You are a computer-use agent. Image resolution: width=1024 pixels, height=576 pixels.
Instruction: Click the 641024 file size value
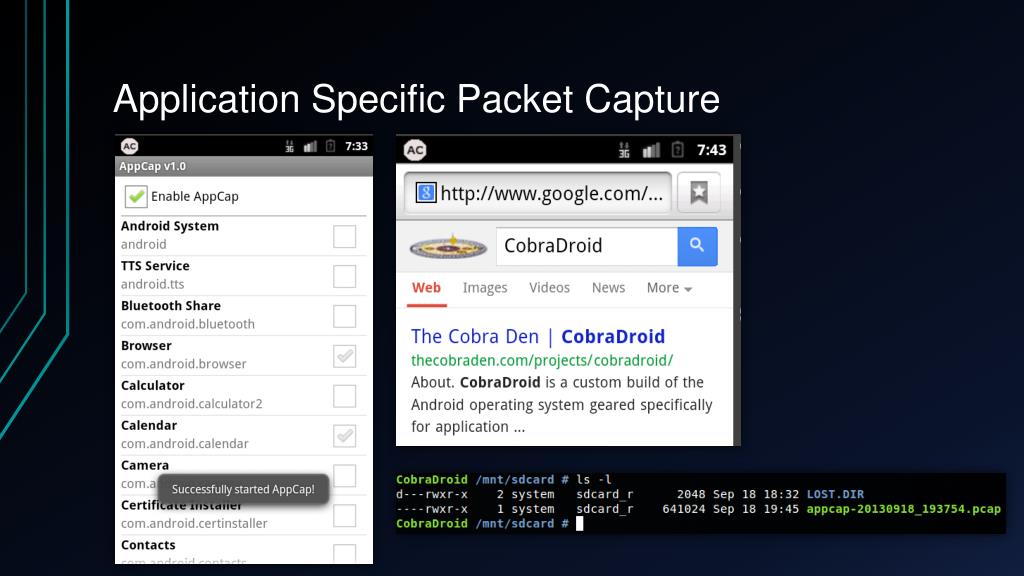[684, 509]
